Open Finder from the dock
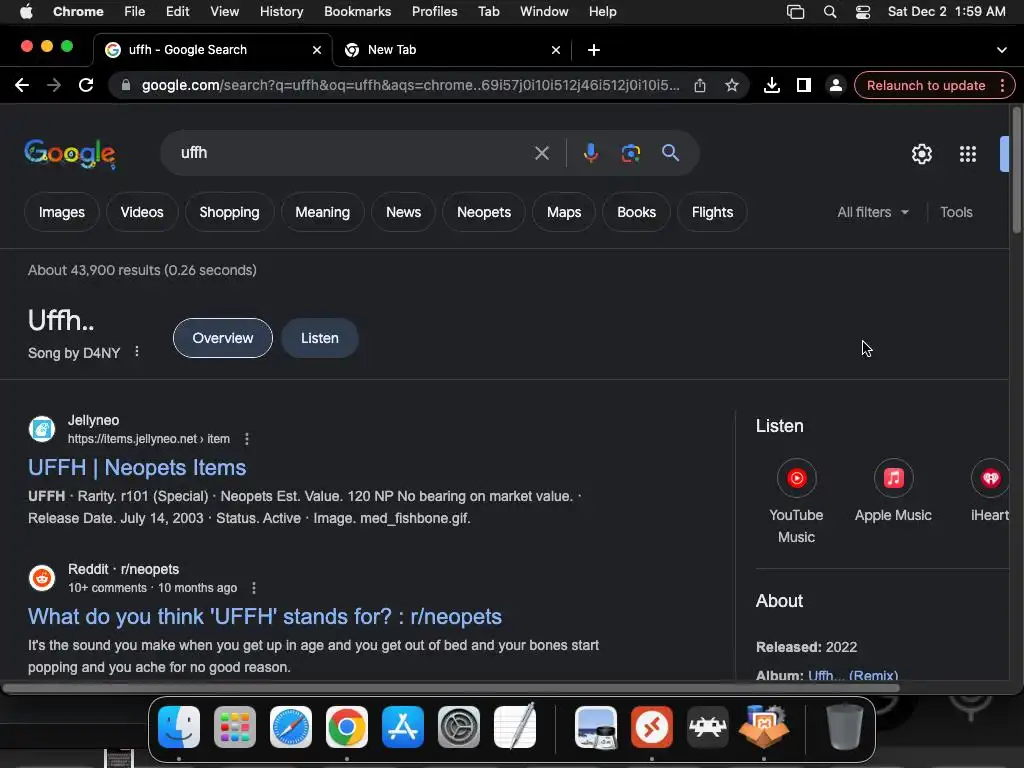This screenshot has width=1024, height=768. (179, 727)
